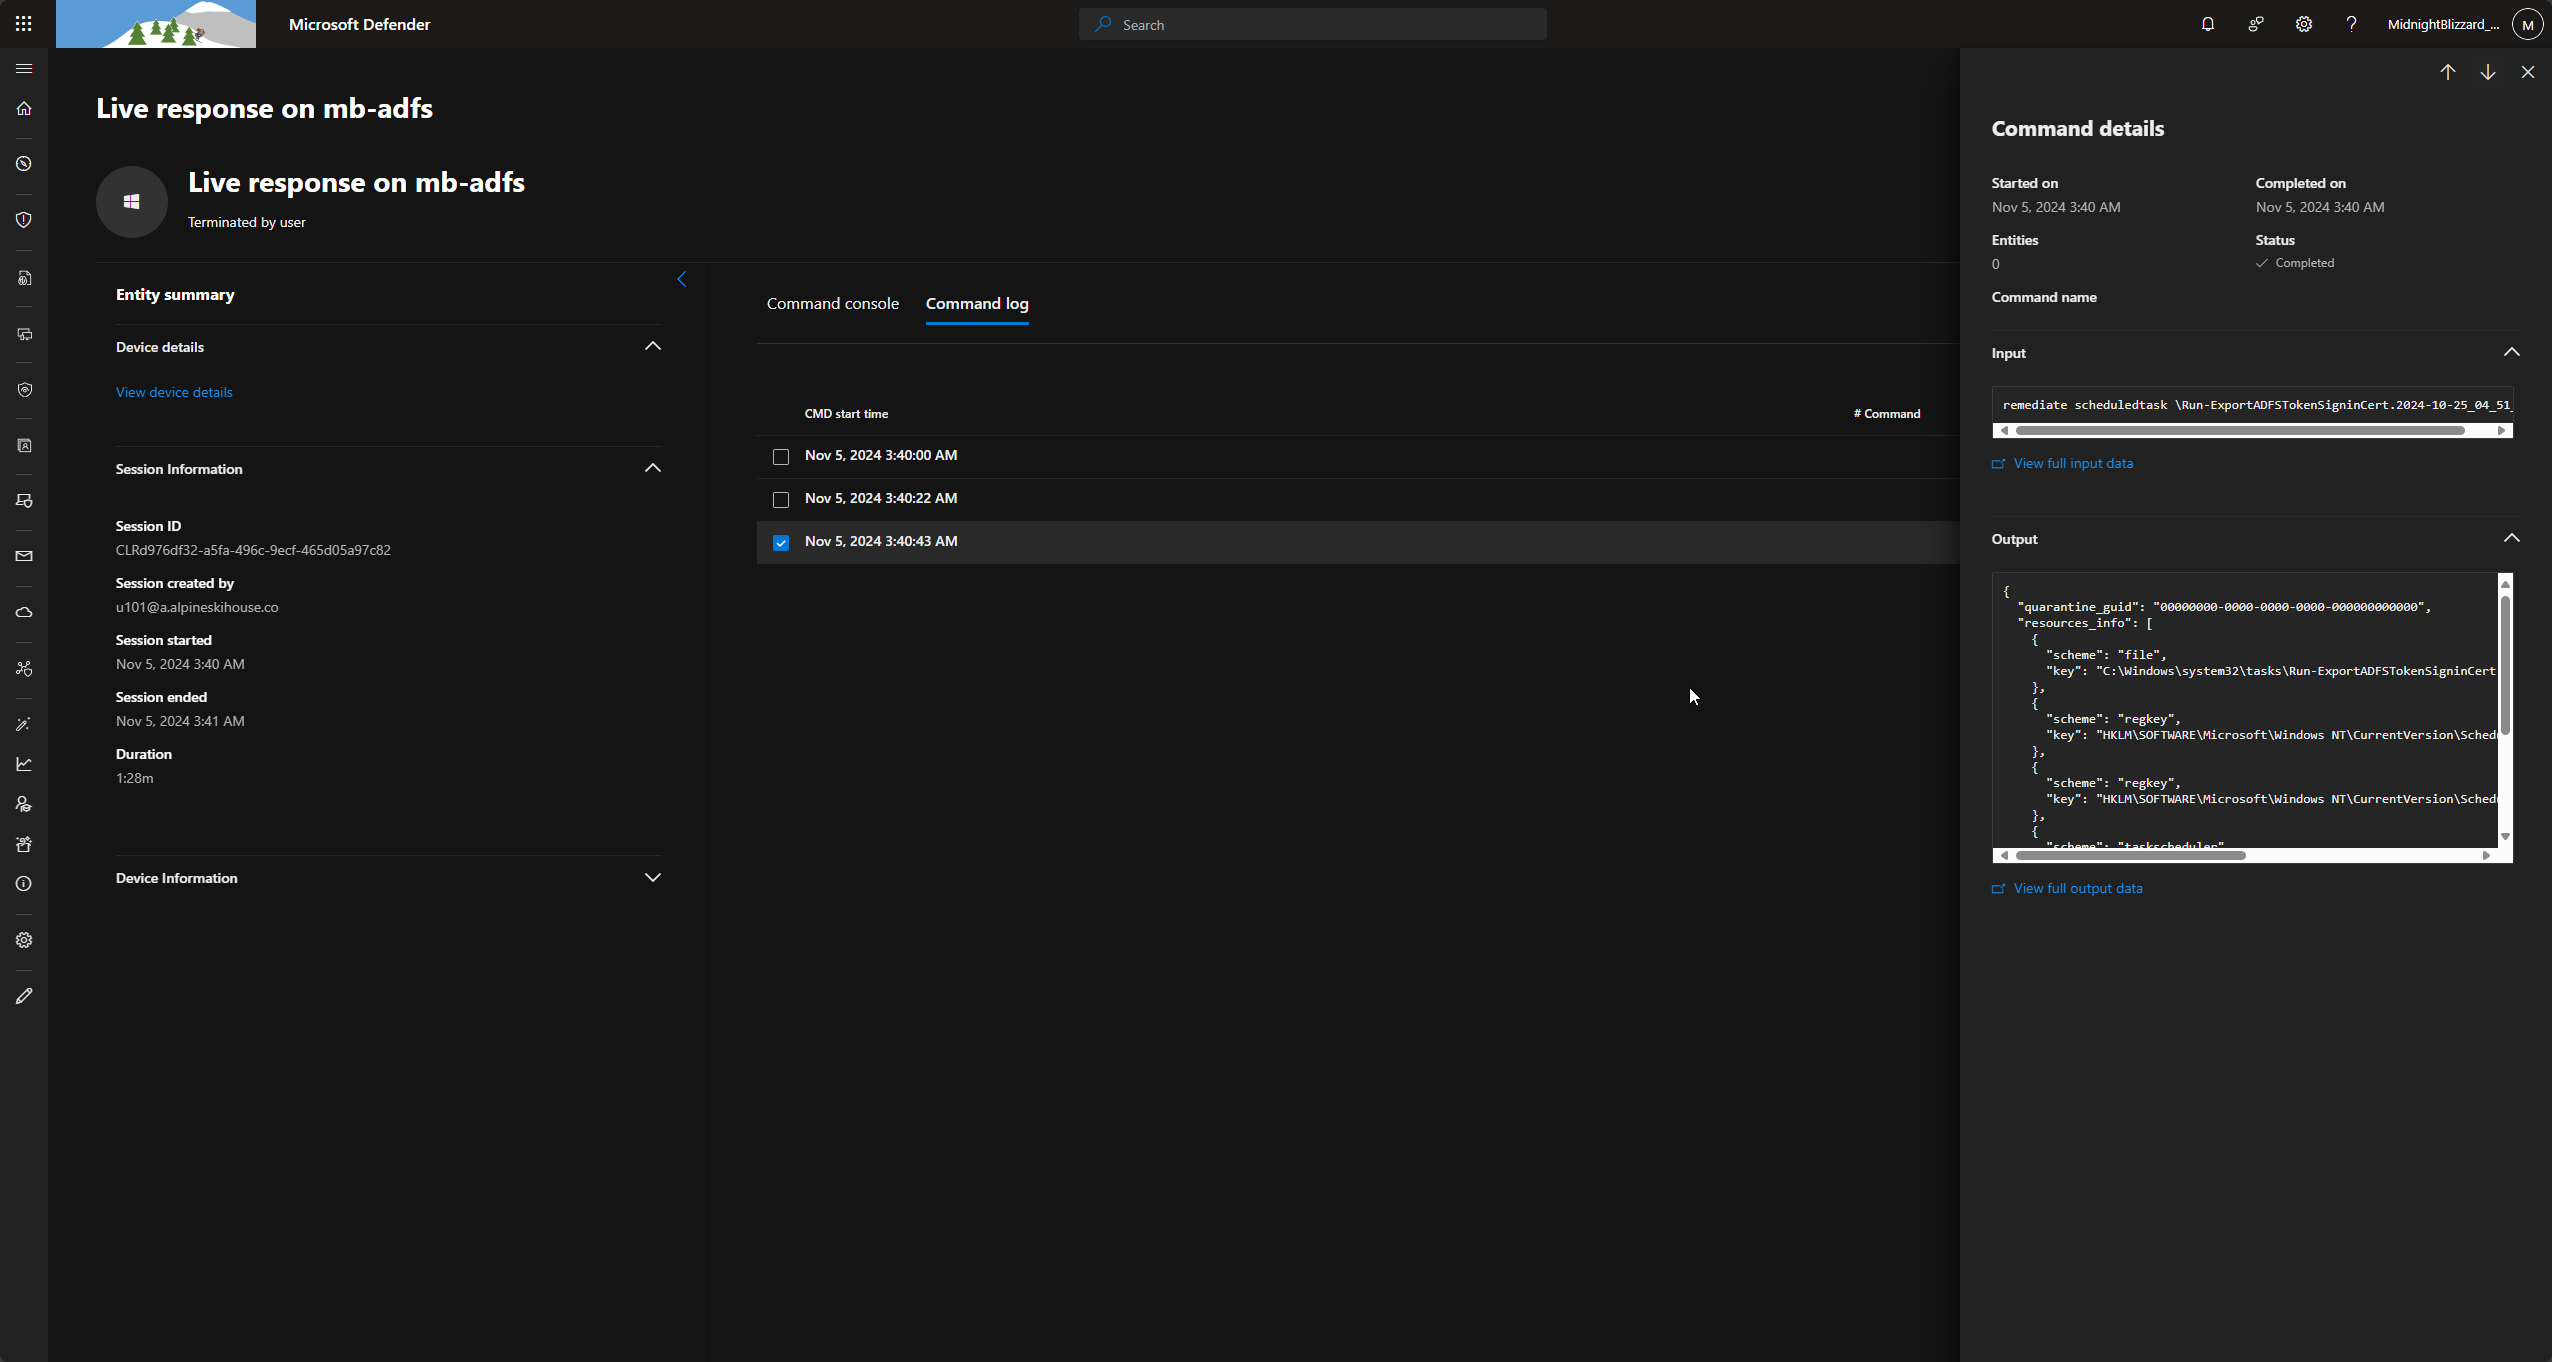Open the Cloud apps section in sidebar
Screen dimensions: 2552x1362
click(x=24, y=612)
